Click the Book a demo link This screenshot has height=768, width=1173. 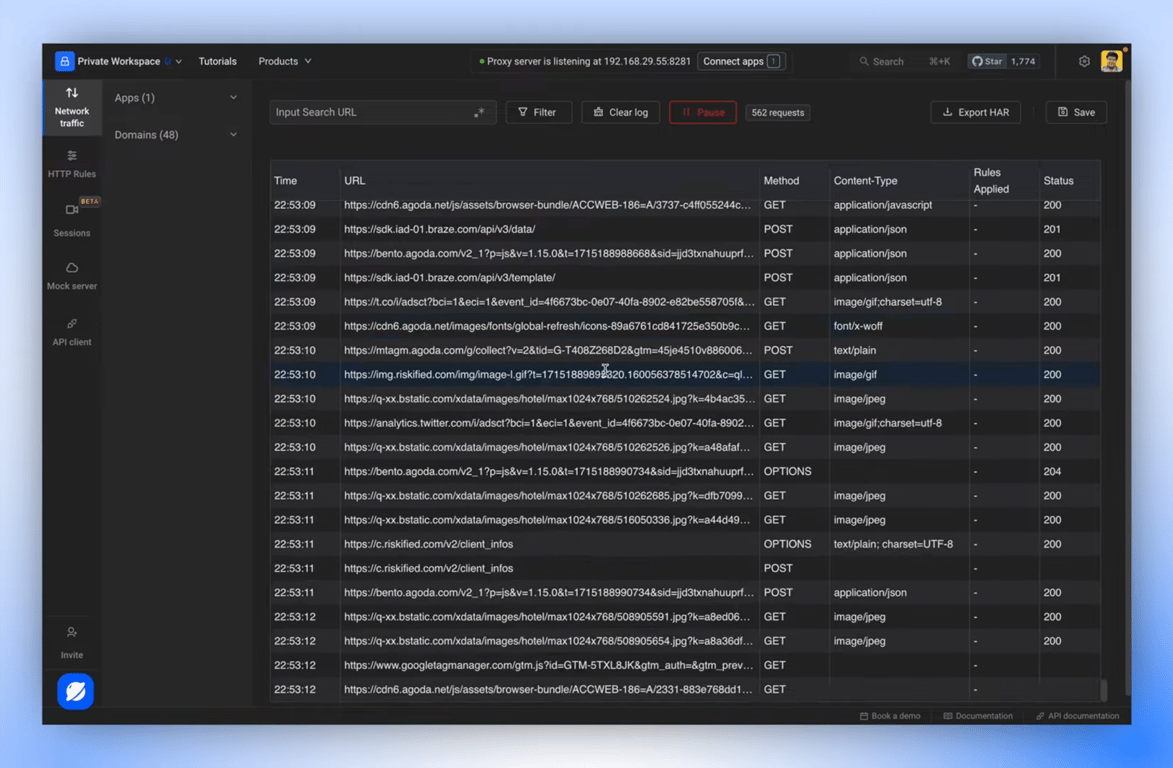pos(890,716)
